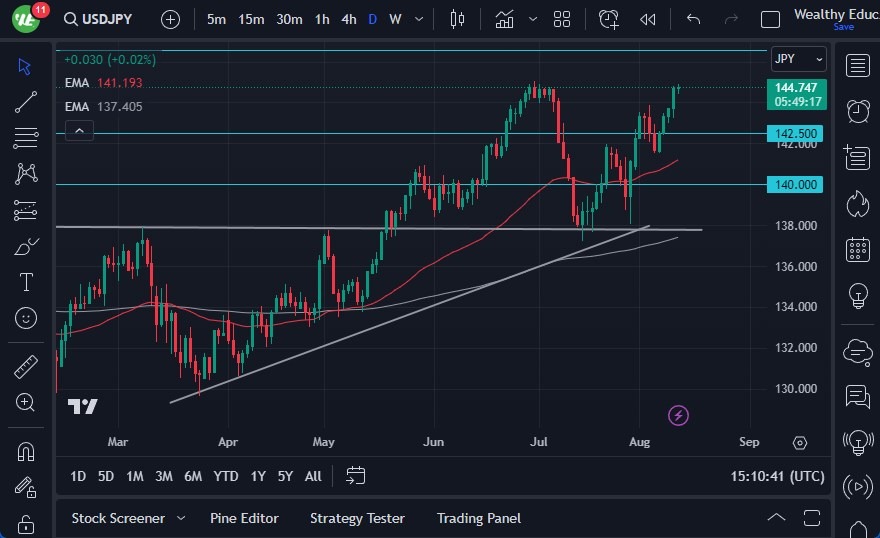880x538 pixels.
Task: Toggle the fullscreen mode box
Action: [x=770, y=19]
